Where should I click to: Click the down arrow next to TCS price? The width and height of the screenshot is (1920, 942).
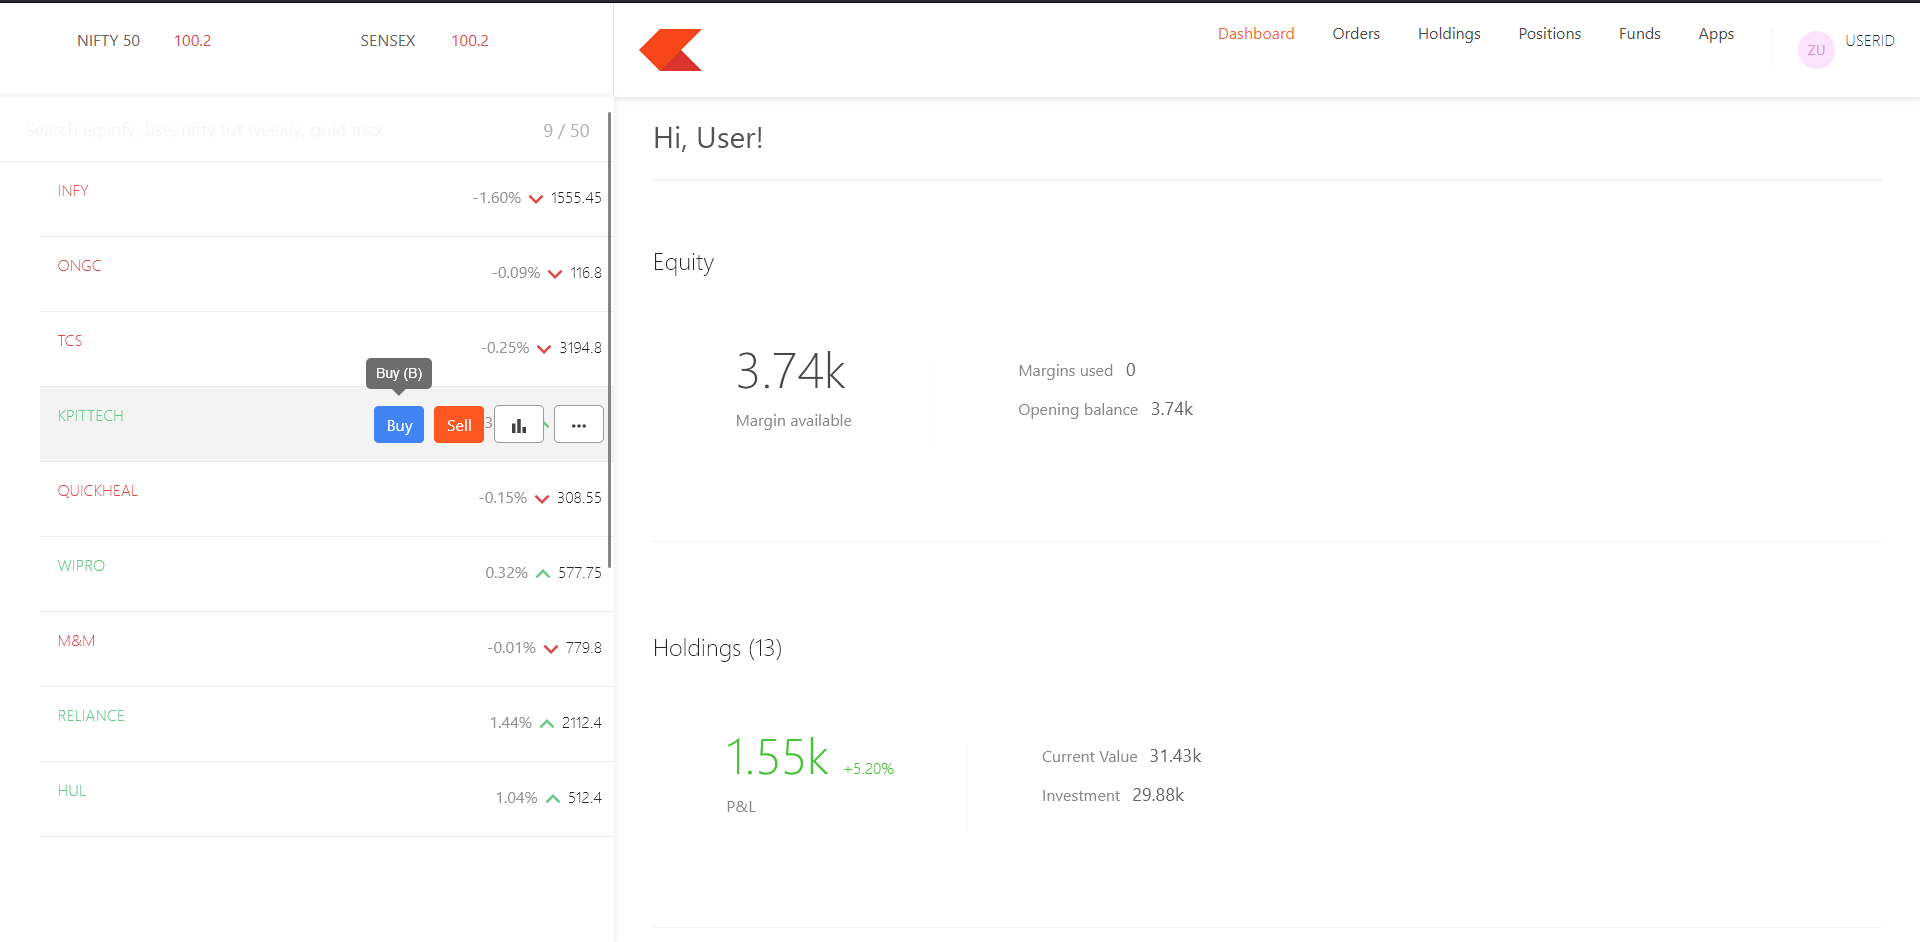(544, 348)
